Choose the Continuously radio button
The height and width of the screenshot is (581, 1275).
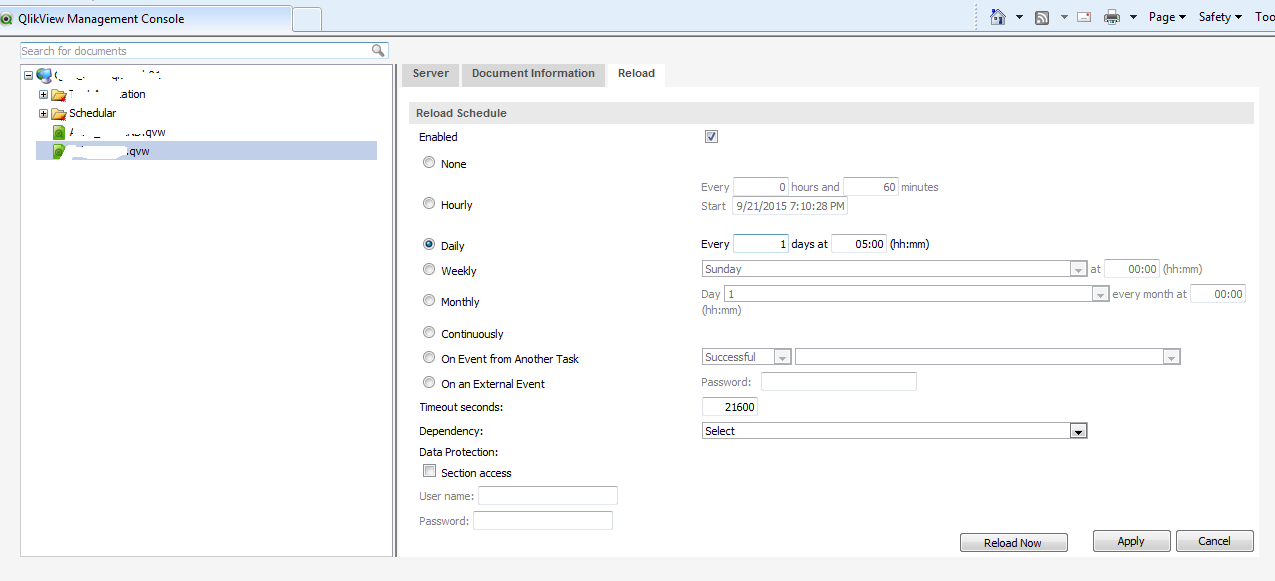click(429, 333)
